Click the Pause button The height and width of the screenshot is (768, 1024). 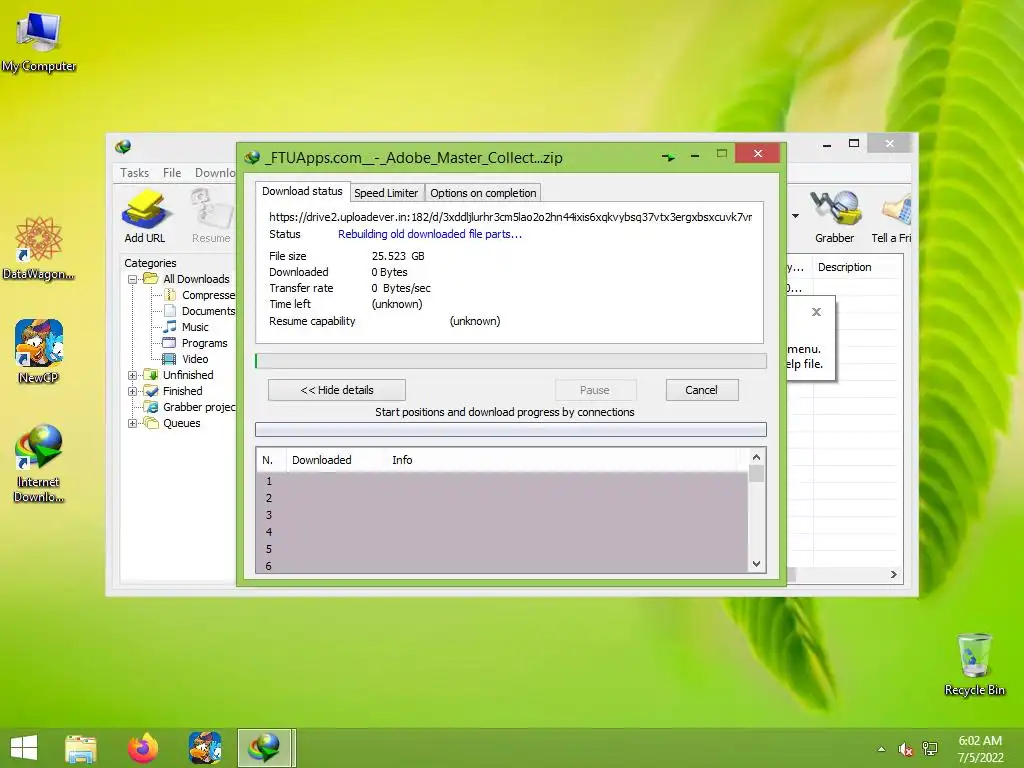pos(595,390)
